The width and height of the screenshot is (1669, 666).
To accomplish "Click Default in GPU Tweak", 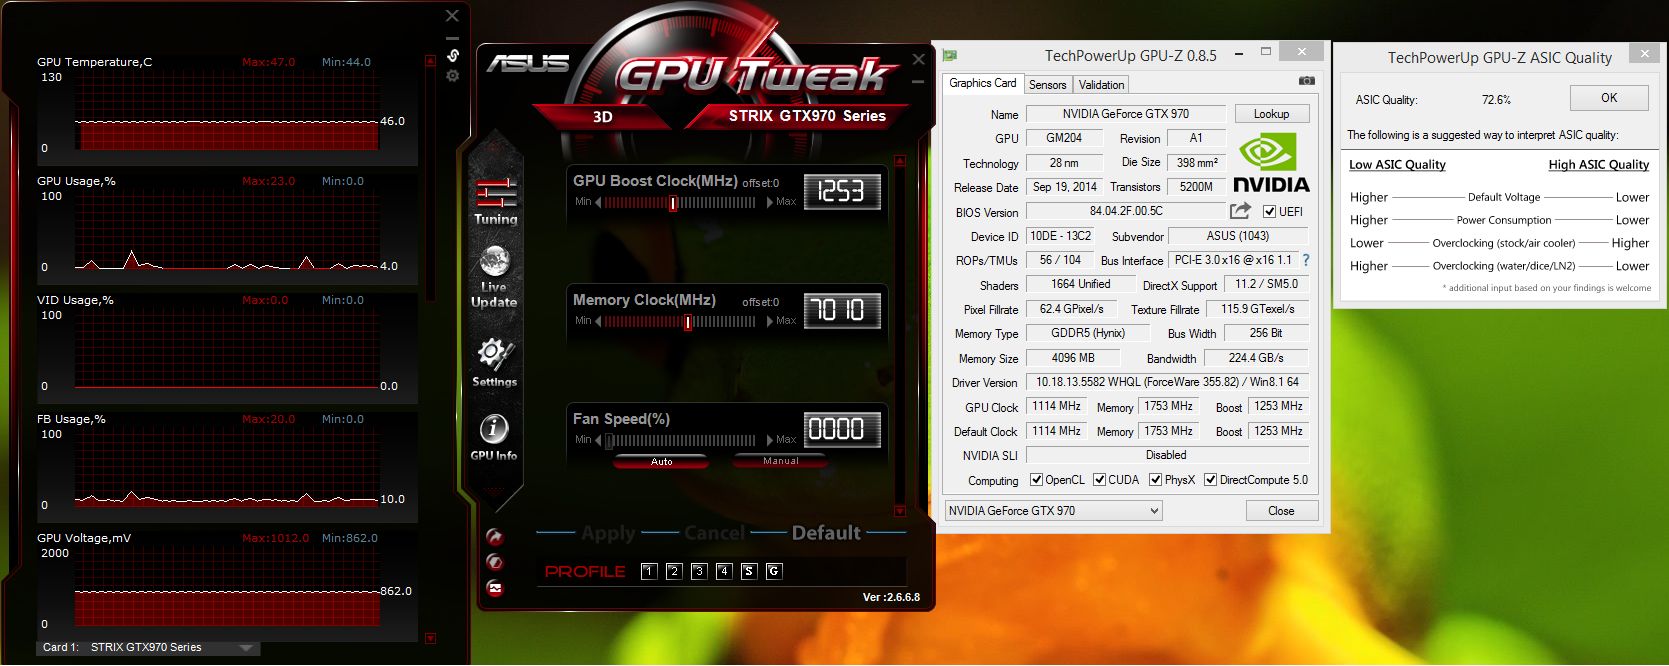I will click(826, 533).
